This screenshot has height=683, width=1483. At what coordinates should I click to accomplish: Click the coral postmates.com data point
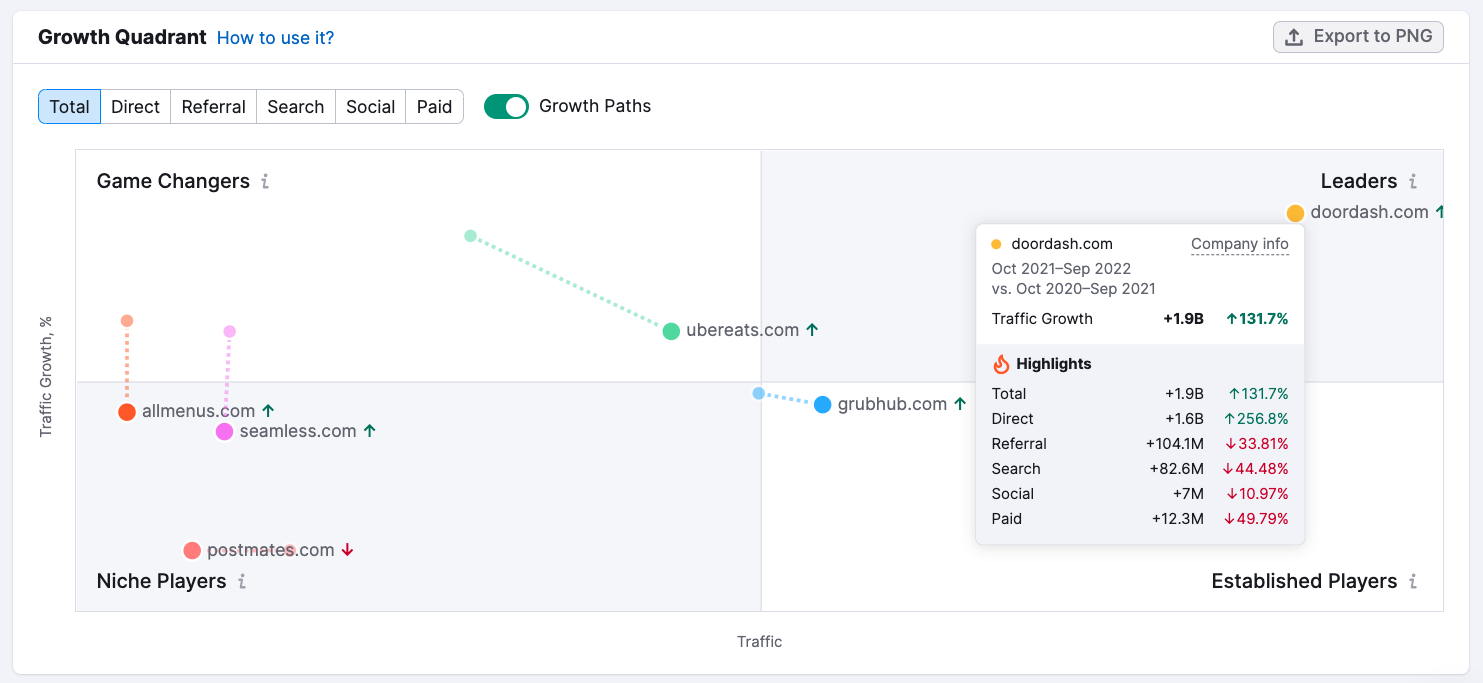[192, 551]
